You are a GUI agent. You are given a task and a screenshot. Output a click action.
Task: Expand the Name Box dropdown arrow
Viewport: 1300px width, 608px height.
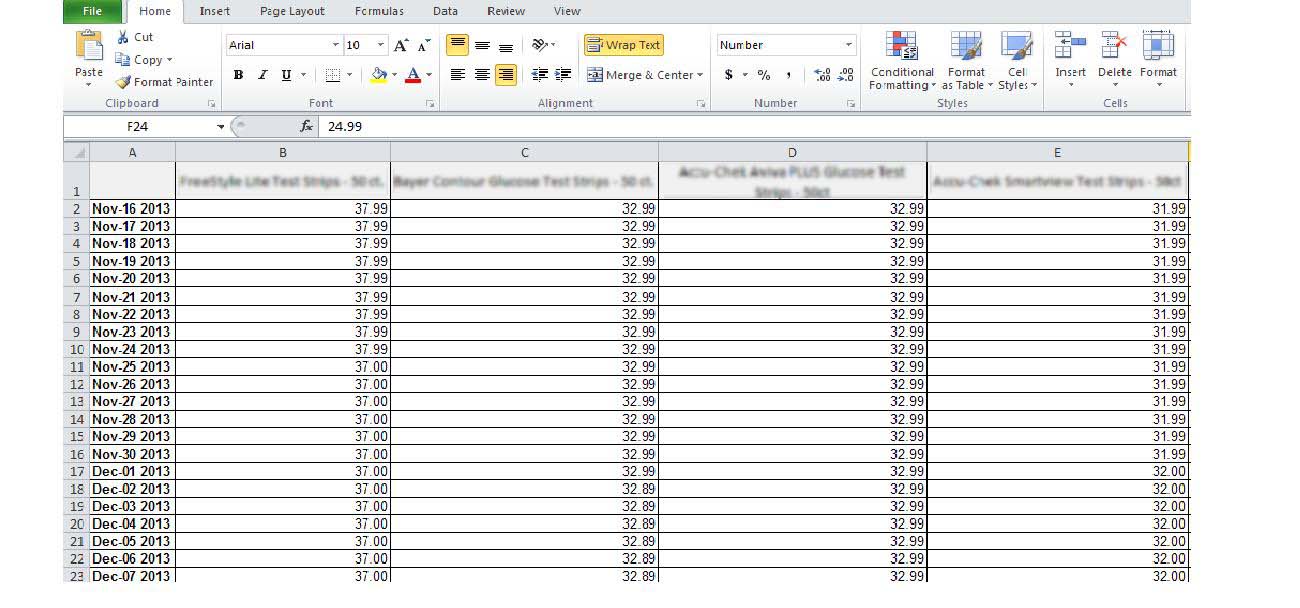tap(221, 127)
